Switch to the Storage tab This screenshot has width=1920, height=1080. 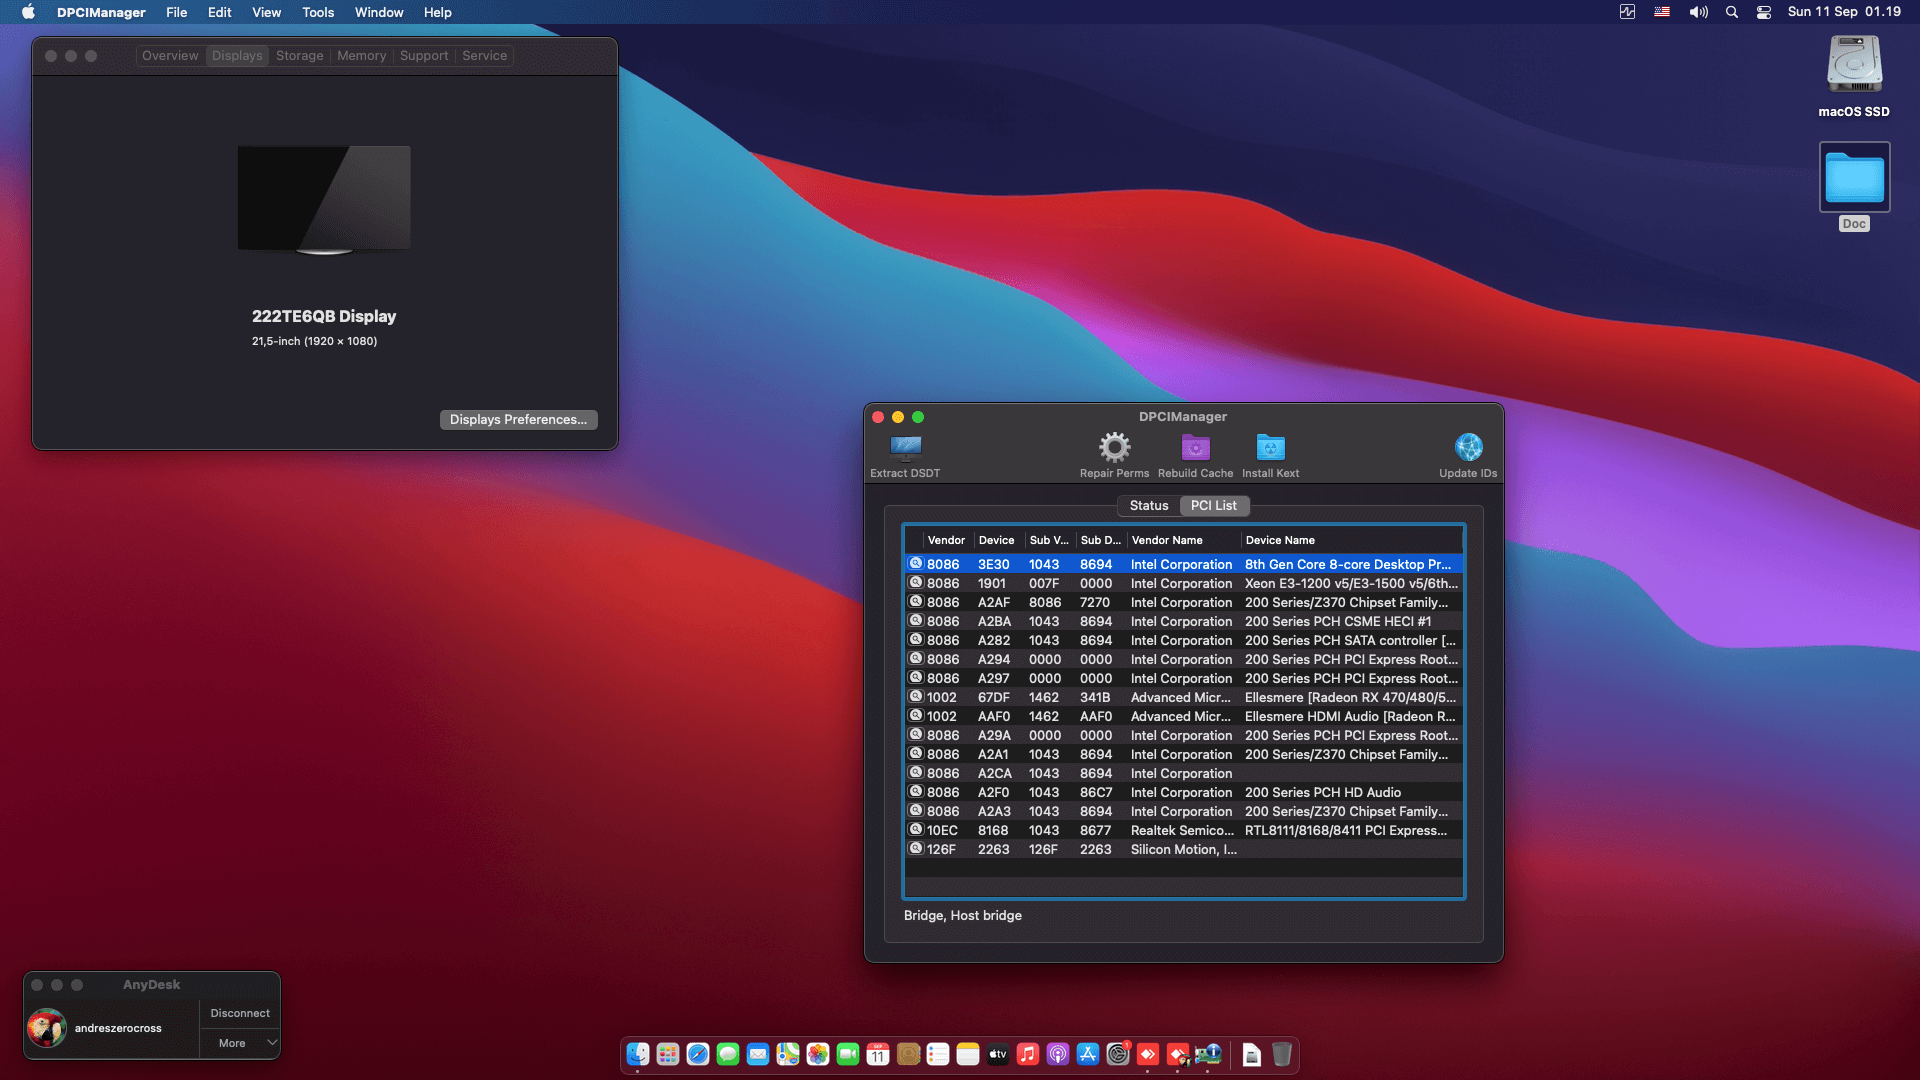pos(299,56)
